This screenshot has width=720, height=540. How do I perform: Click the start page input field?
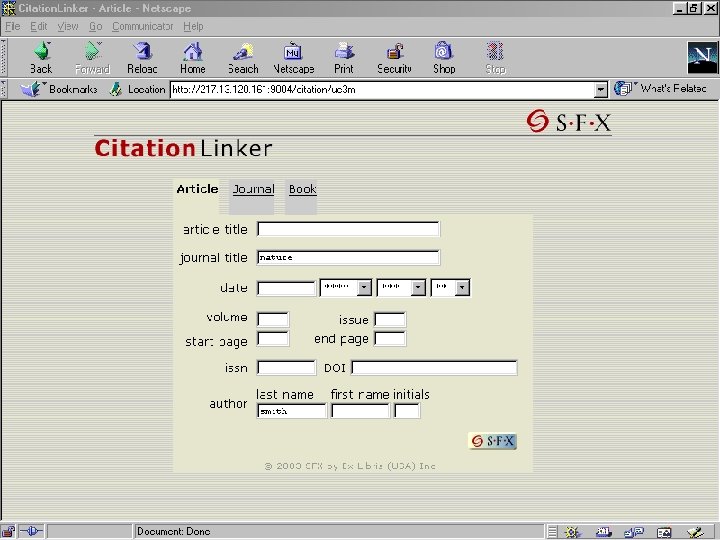(273, 339)
